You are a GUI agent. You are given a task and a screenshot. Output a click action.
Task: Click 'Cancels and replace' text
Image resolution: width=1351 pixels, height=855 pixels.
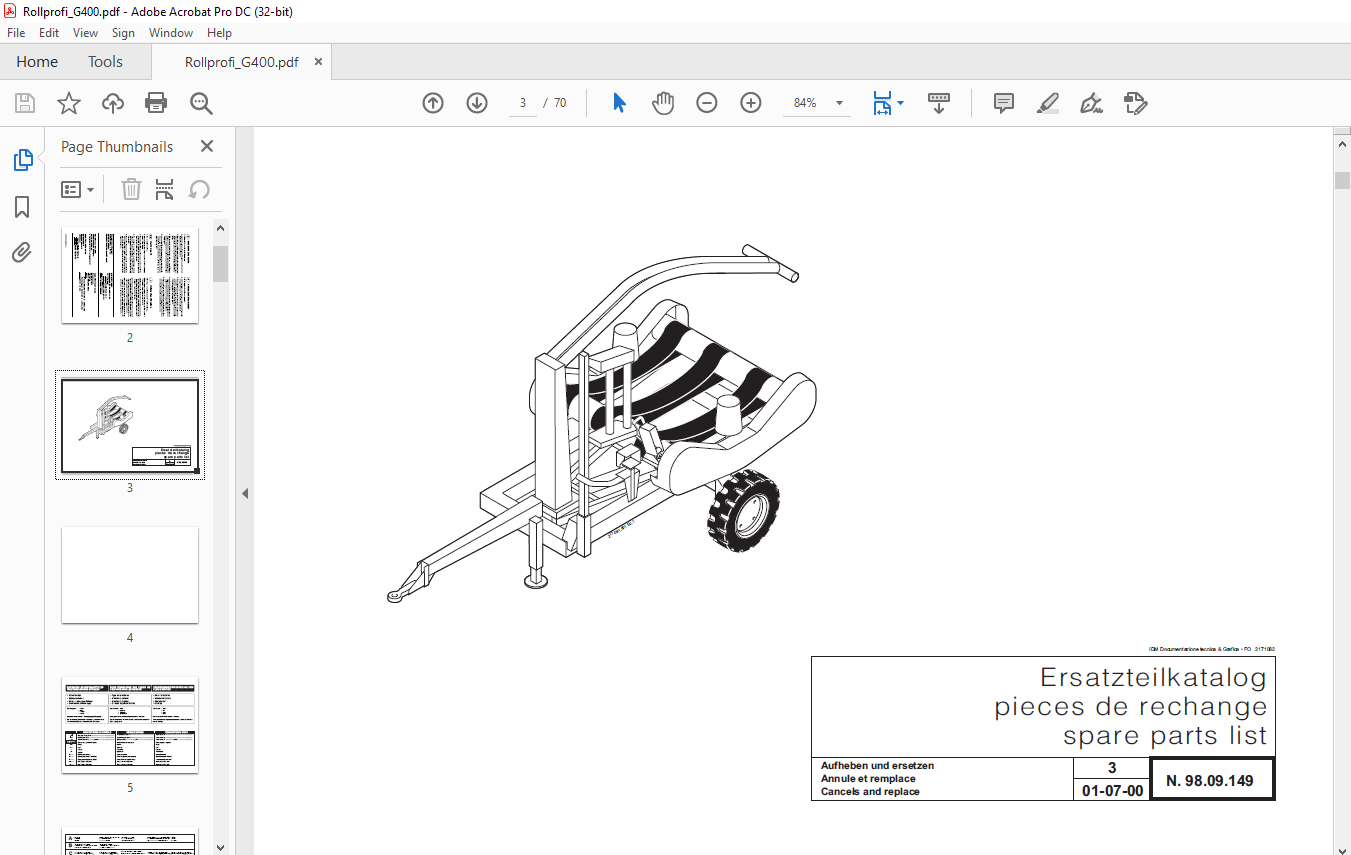pos(870,792)
